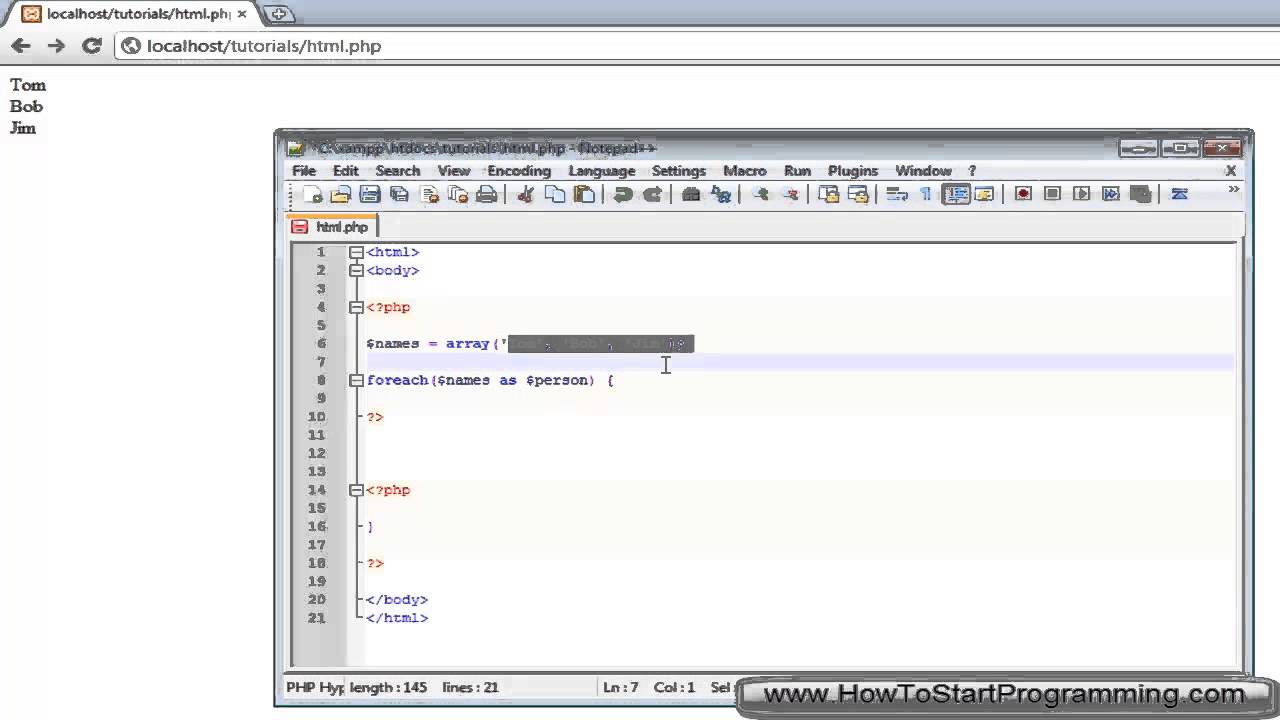Open the Edit menu

pyautogui.click(x=346, y=171)
